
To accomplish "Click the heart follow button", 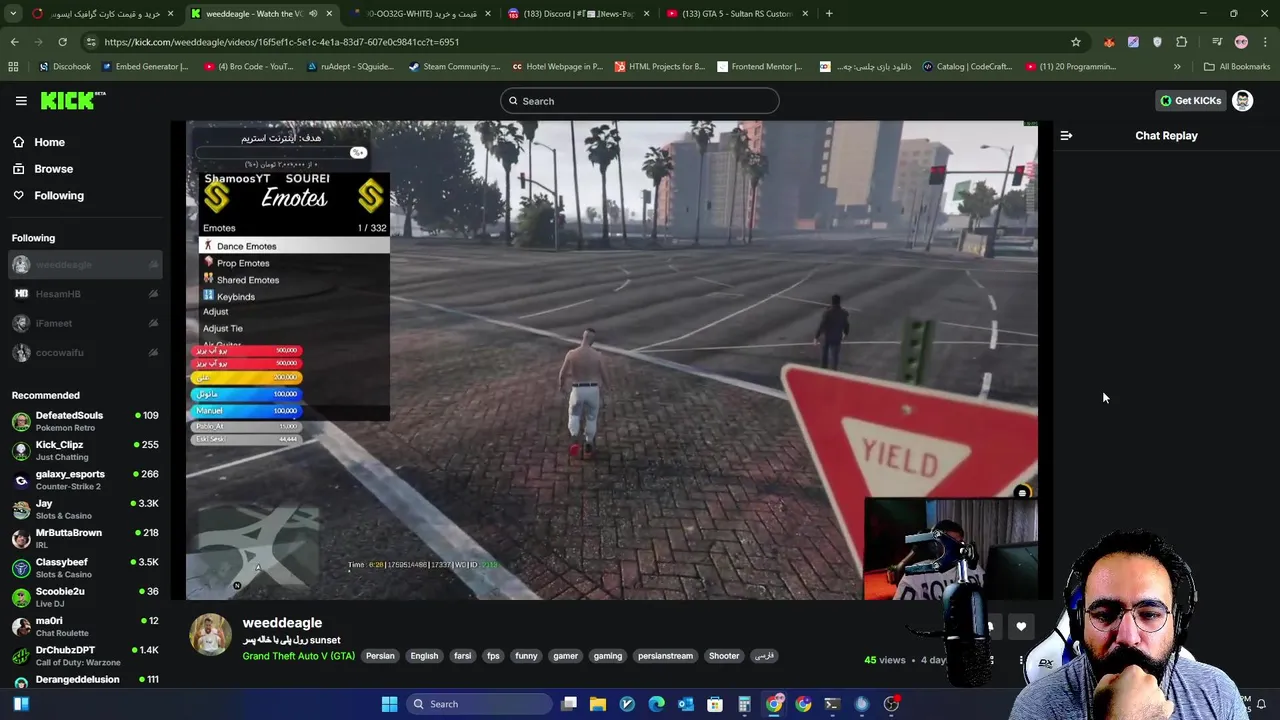I will pos(1021,627).
